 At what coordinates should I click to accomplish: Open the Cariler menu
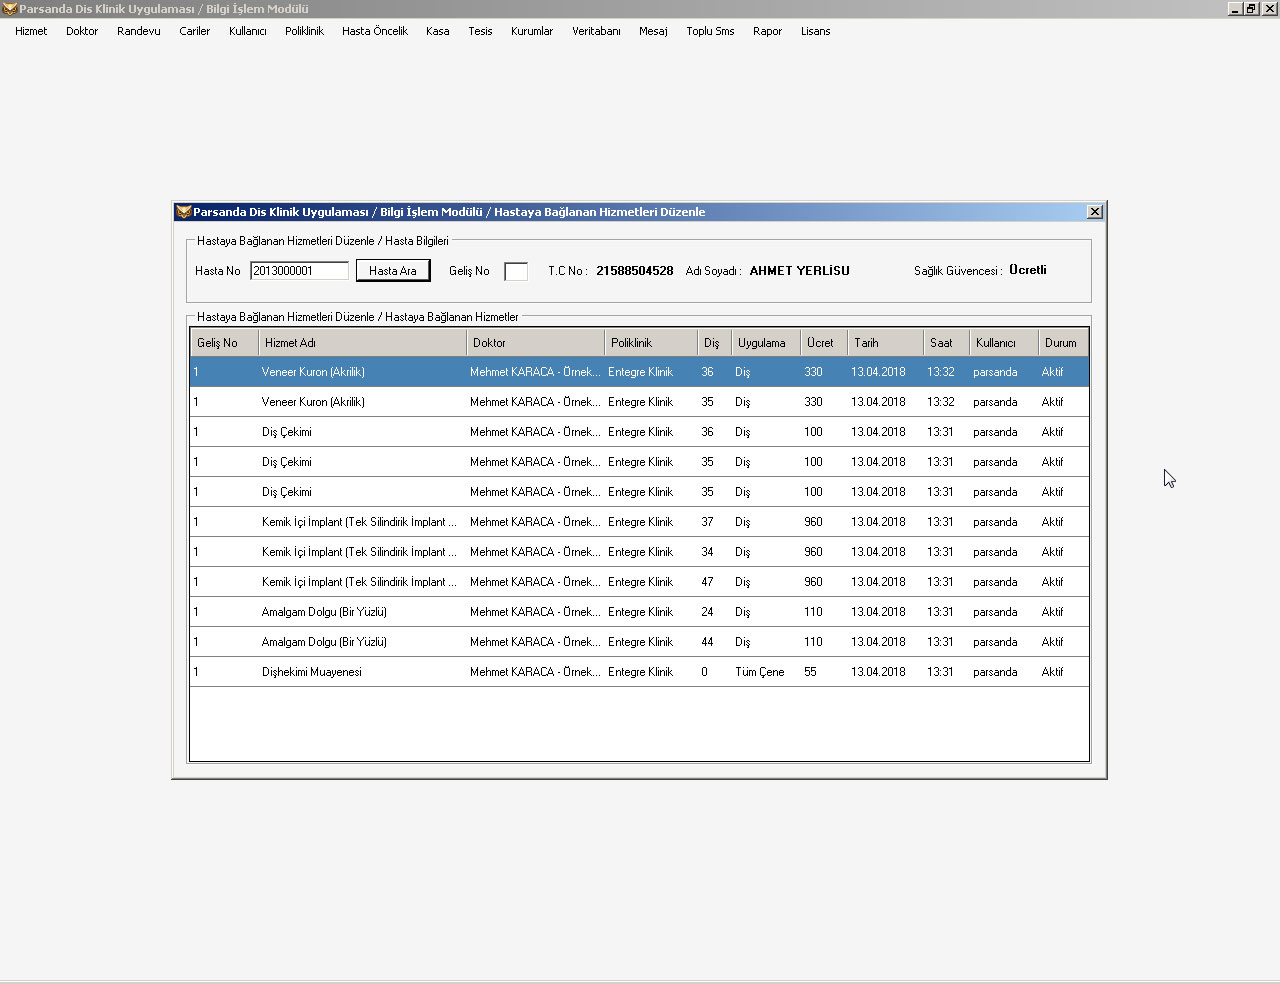(194, 31)
